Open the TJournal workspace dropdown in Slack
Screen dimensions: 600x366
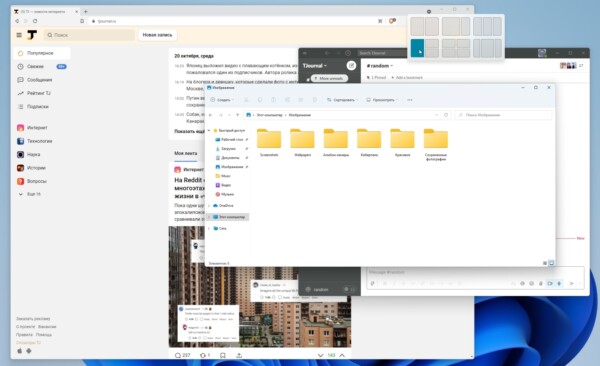pyautogui.click(x=315, y=65)
